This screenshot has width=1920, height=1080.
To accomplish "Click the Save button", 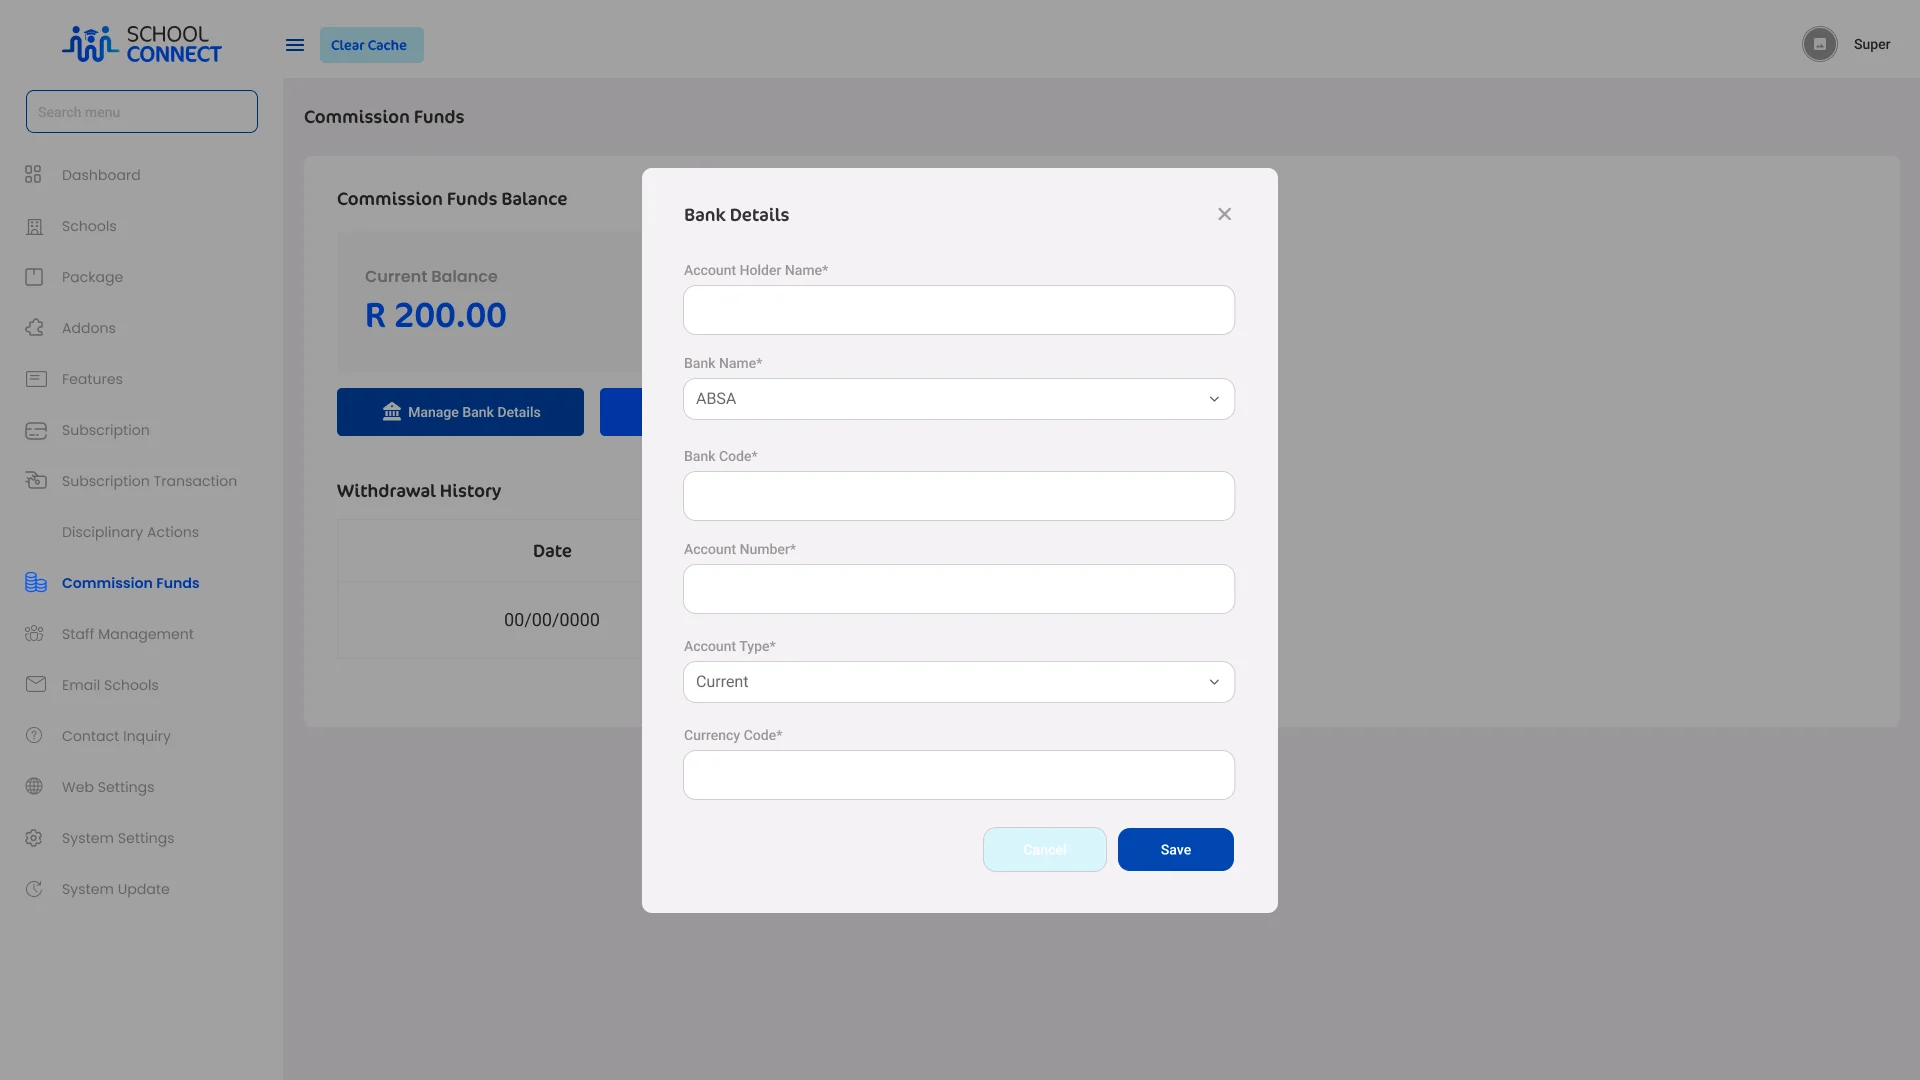I will point(1176,850).
